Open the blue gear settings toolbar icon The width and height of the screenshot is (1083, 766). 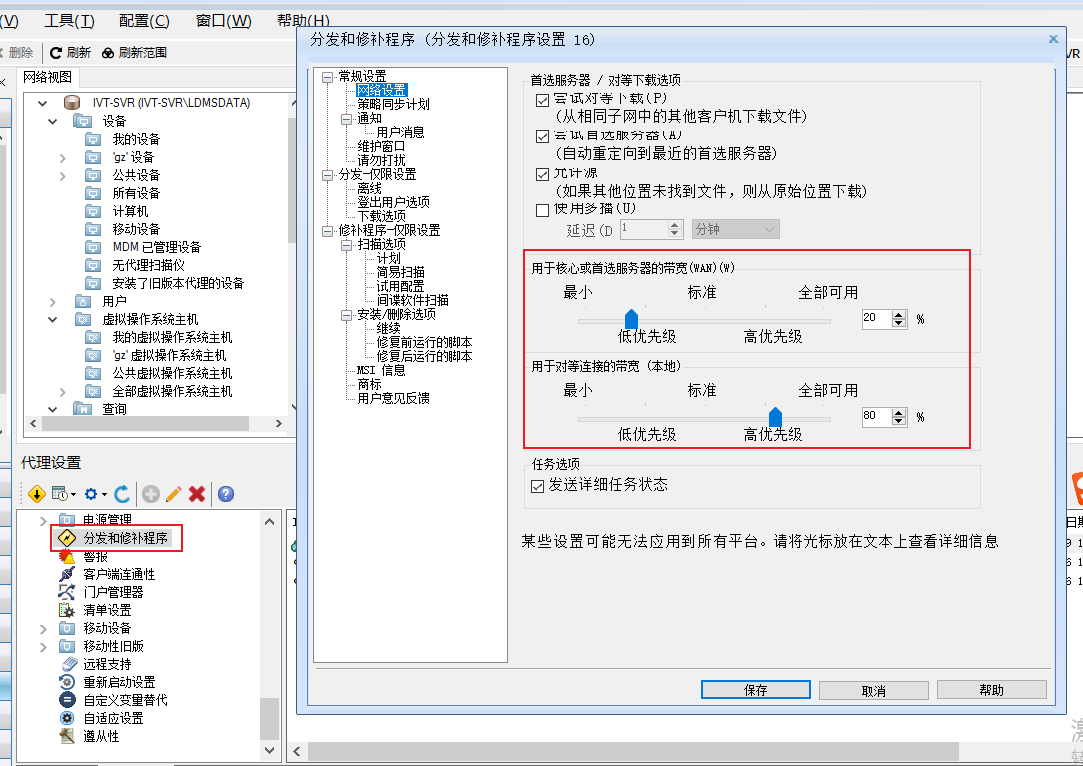[x=92, y=493]
